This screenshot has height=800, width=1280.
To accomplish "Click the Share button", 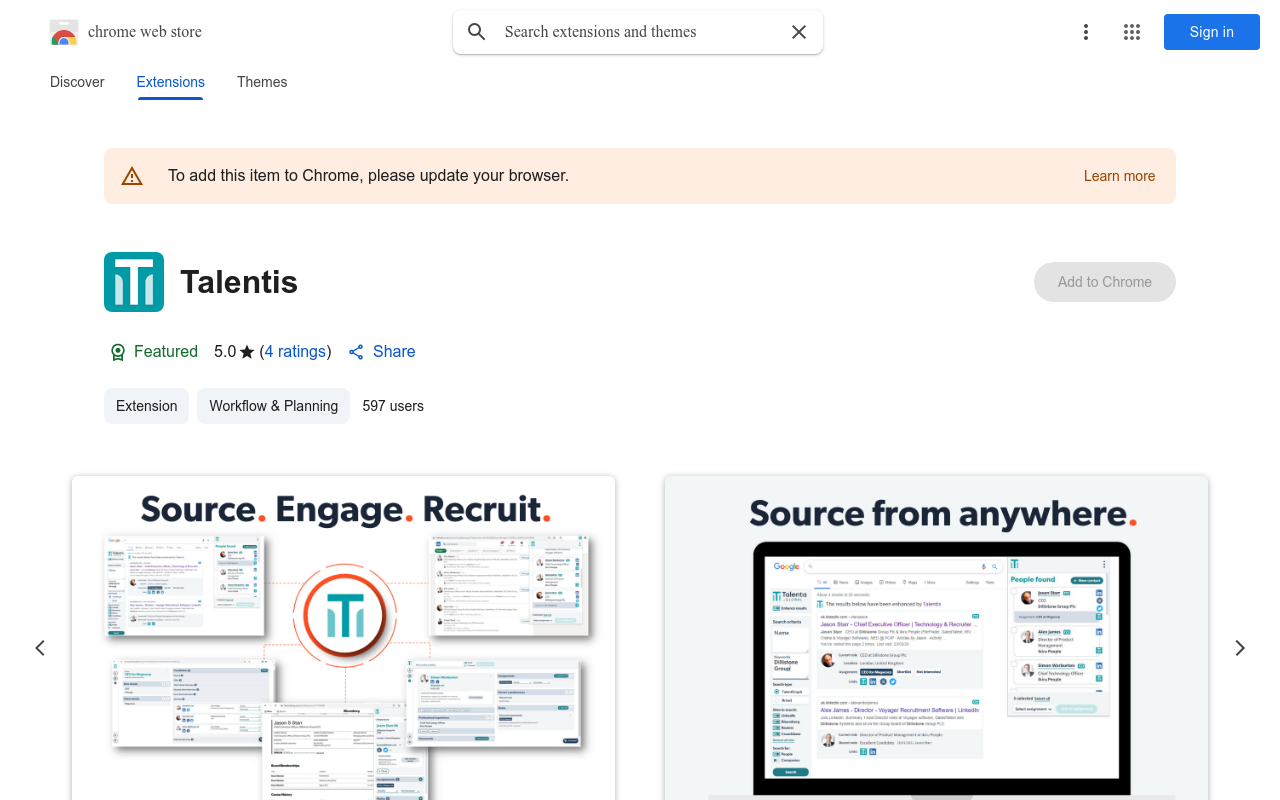I will pos(381,351).
